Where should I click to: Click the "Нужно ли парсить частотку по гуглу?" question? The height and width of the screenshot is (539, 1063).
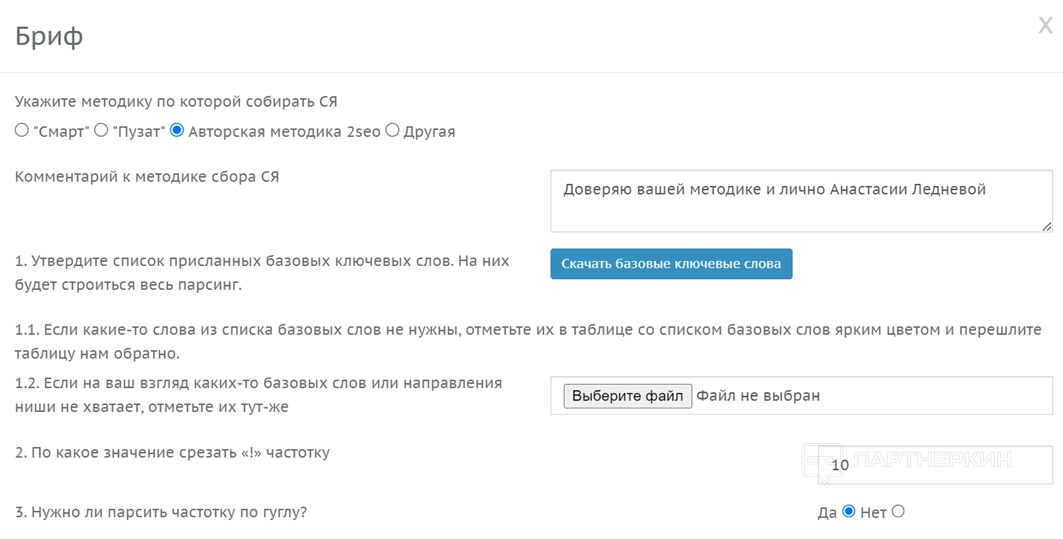pos(160,512)
